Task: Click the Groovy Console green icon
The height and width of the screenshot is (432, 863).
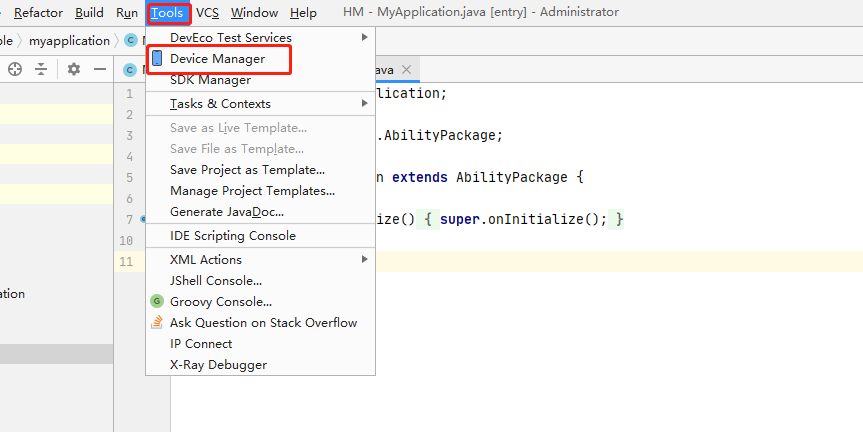Action: pos(157,301)
